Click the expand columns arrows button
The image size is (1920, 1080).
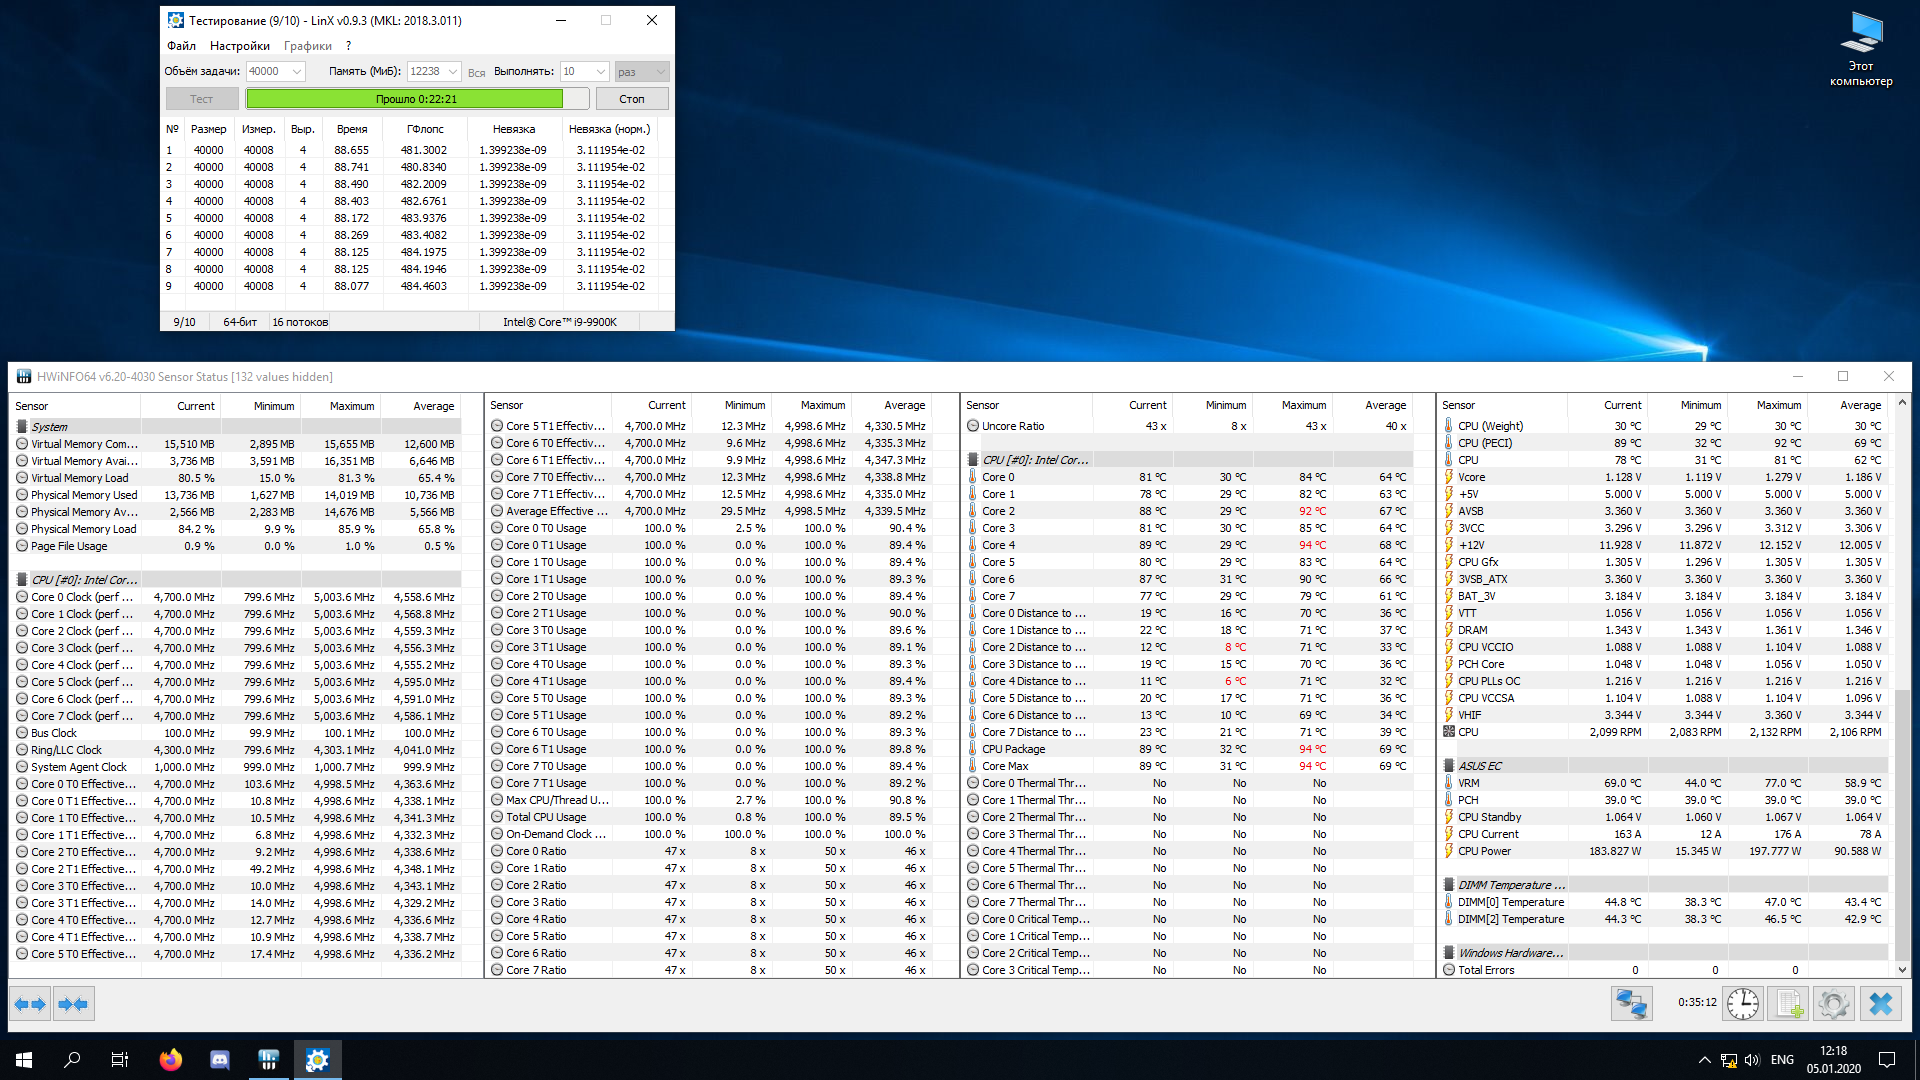point(31,1004)
